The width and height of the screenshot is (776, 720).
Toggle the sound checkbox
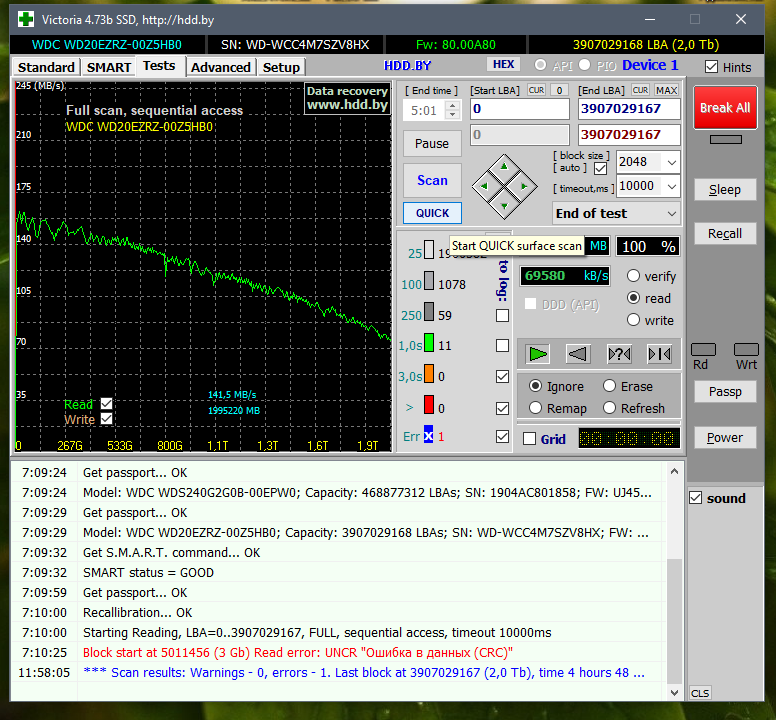pyautogui.click(x=695, y=498)
